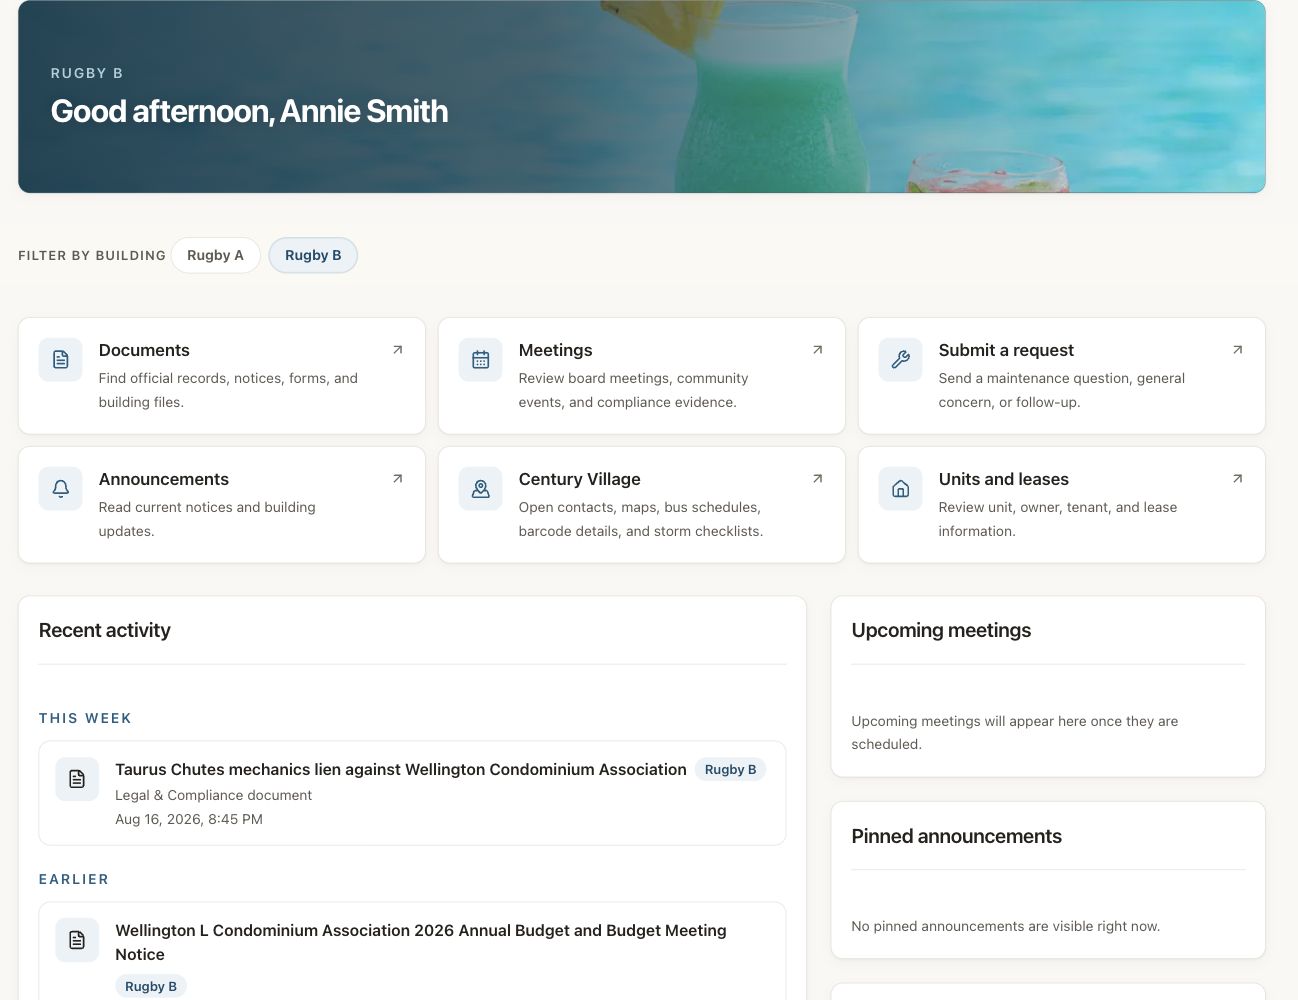1298x1000 pixels.
Task: Click the Units and leases house icon
Action: pyautogui.click(x=901, y=488)
